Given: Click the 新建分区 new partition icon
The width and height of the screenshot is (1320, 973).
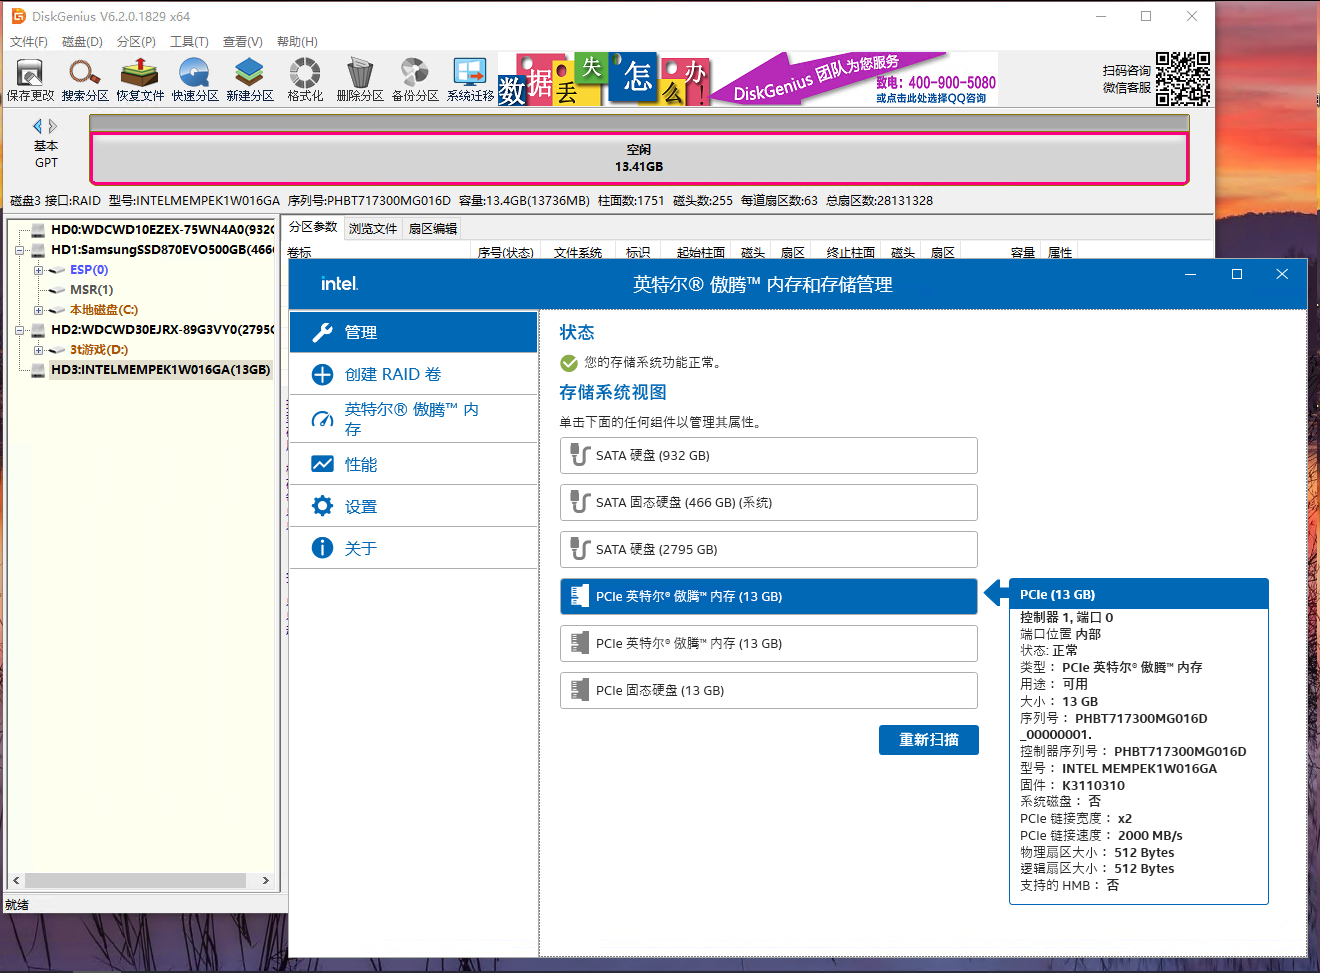Looking at the screenshot, I should tap(250, 79).
